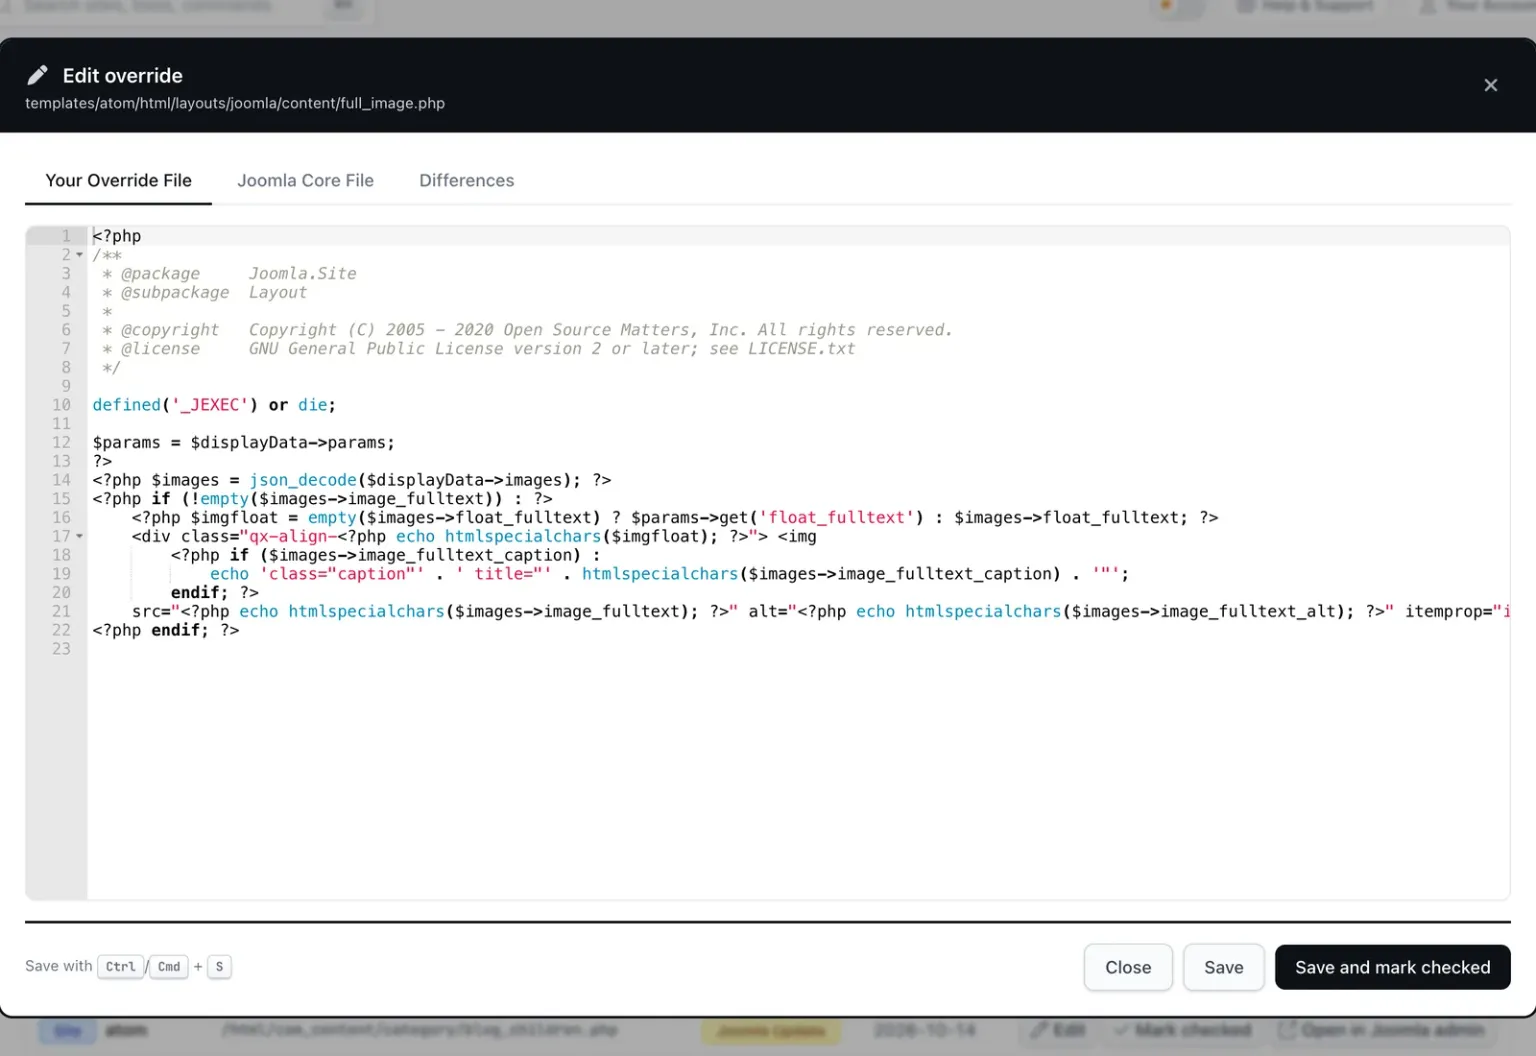The height and width of the screenshot is (1056, 1536).
Task: Click the Save button
Action: pos(1223,967)
